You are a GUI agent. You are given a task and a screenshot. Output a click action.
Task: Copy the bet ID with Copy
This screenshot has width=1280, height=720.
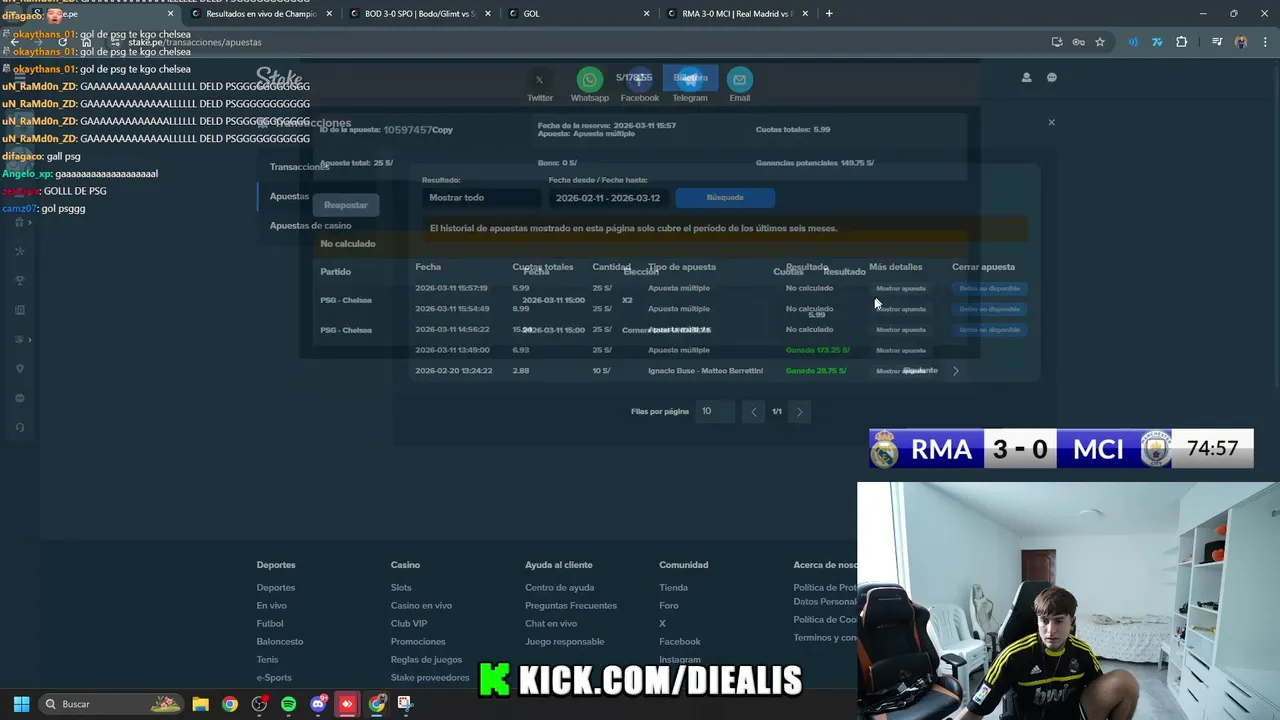pyautogui.click(x=442, y=130)
